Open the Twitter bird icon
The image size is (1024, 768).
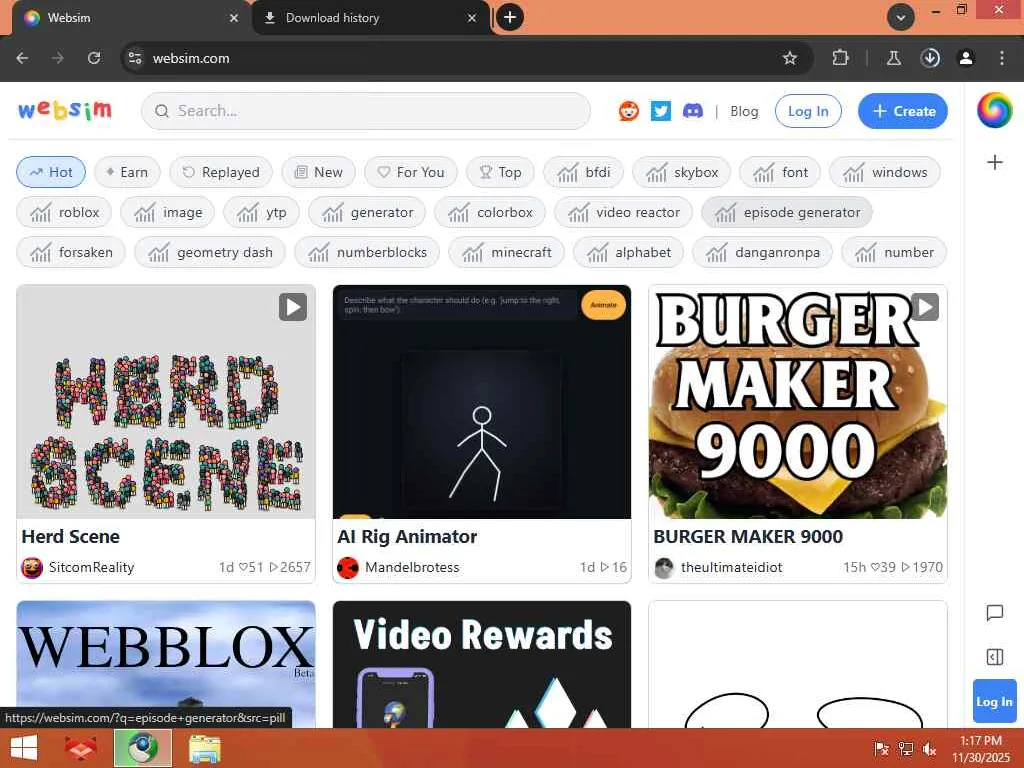[660, 111]
